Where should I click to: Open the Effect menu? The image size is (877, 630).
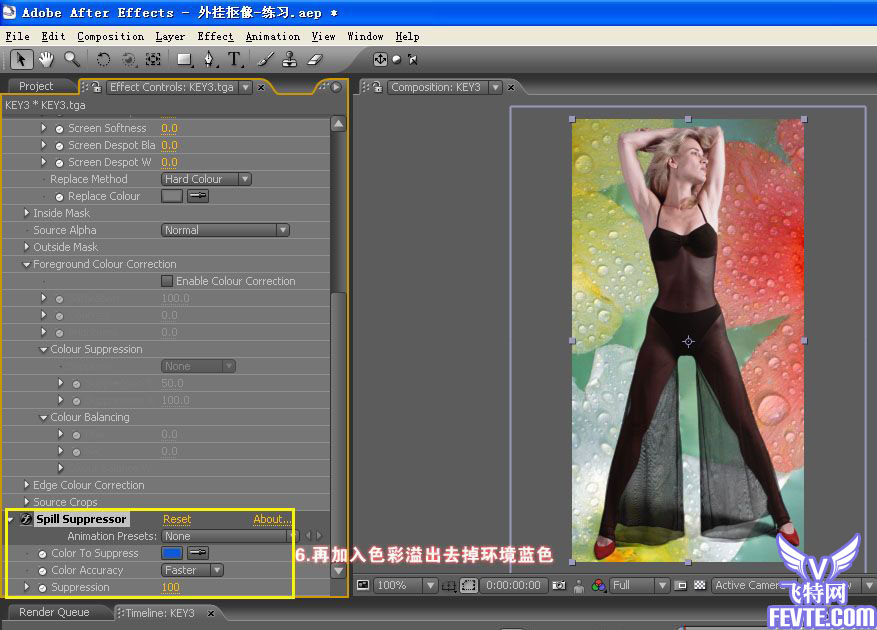(215, 36)
